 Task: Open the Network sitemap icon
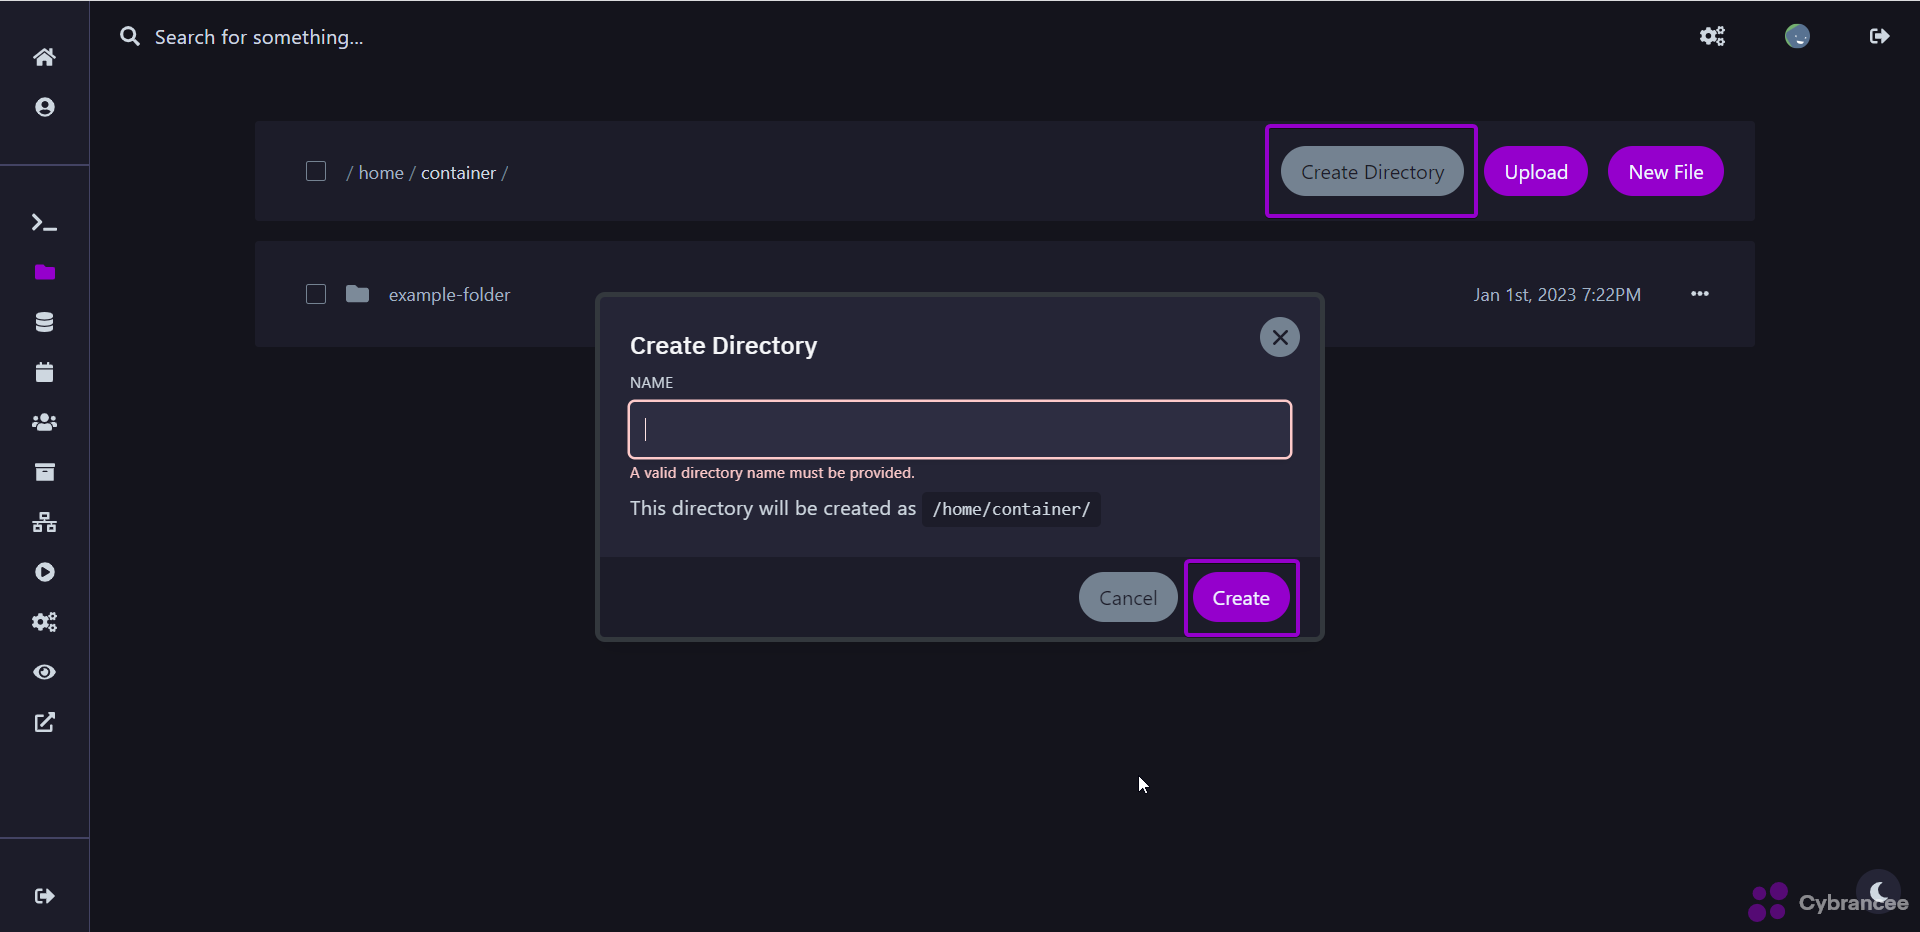[x=44, y=521]
